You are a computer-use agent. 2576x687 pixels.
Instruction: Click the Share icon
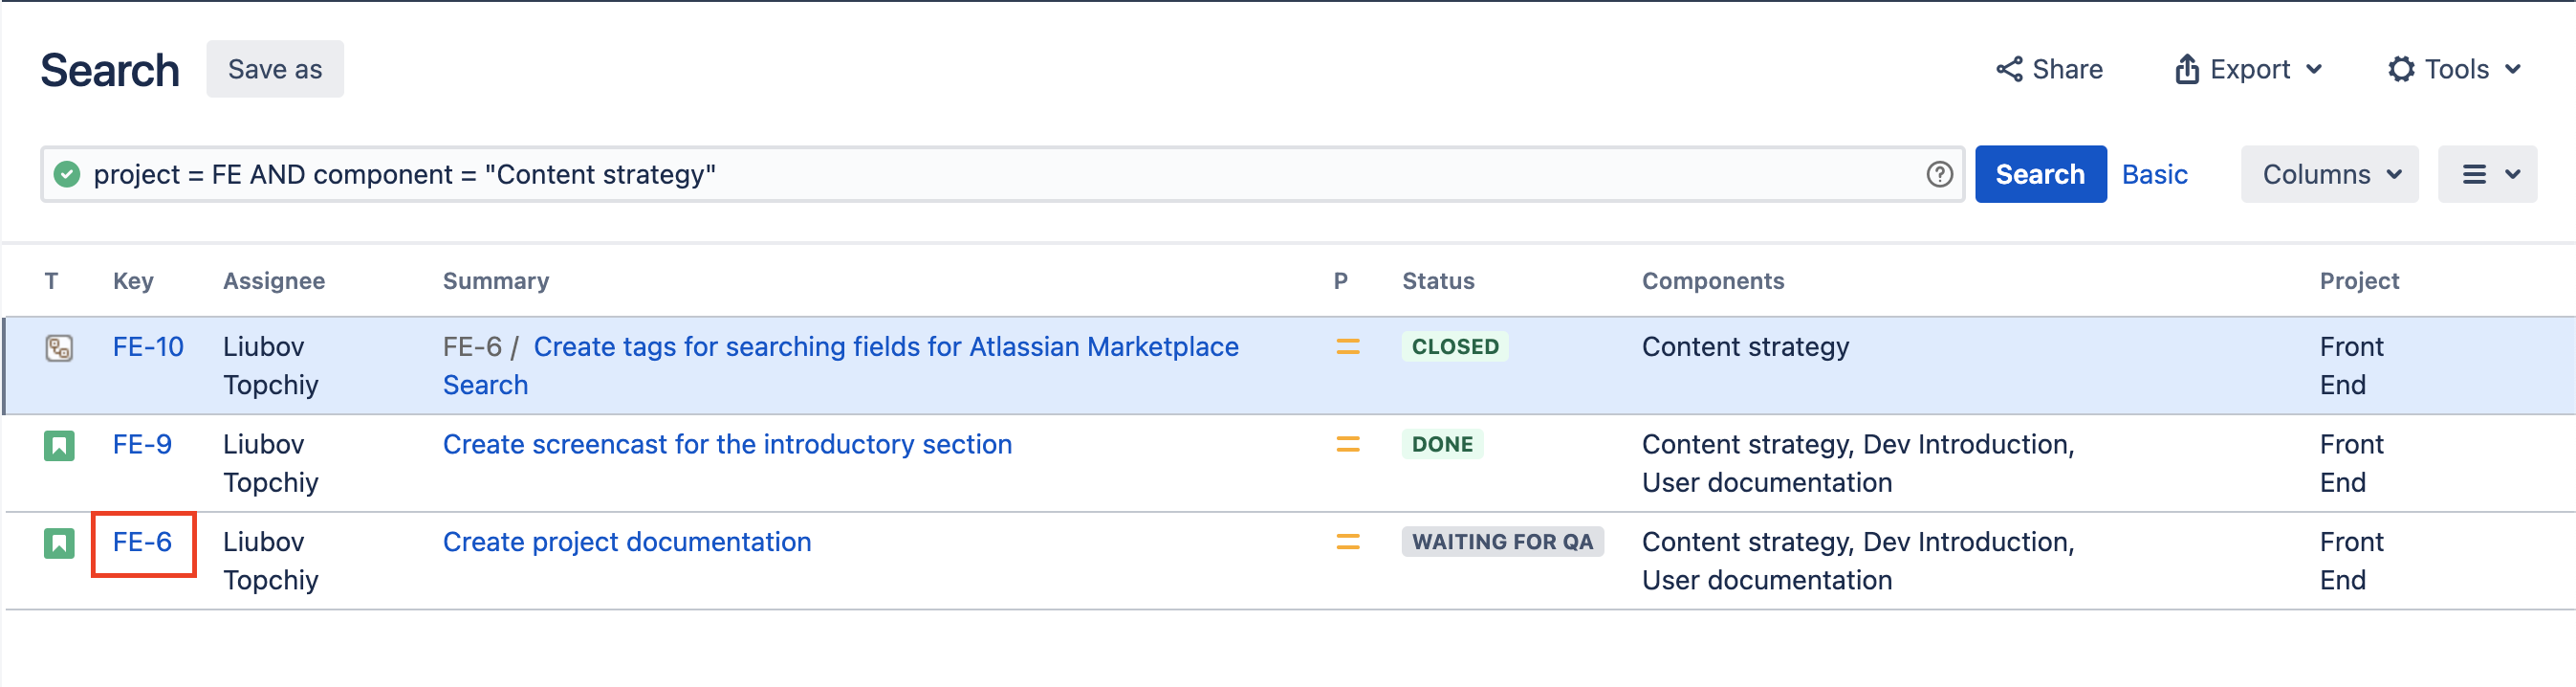click(2010, 68)
